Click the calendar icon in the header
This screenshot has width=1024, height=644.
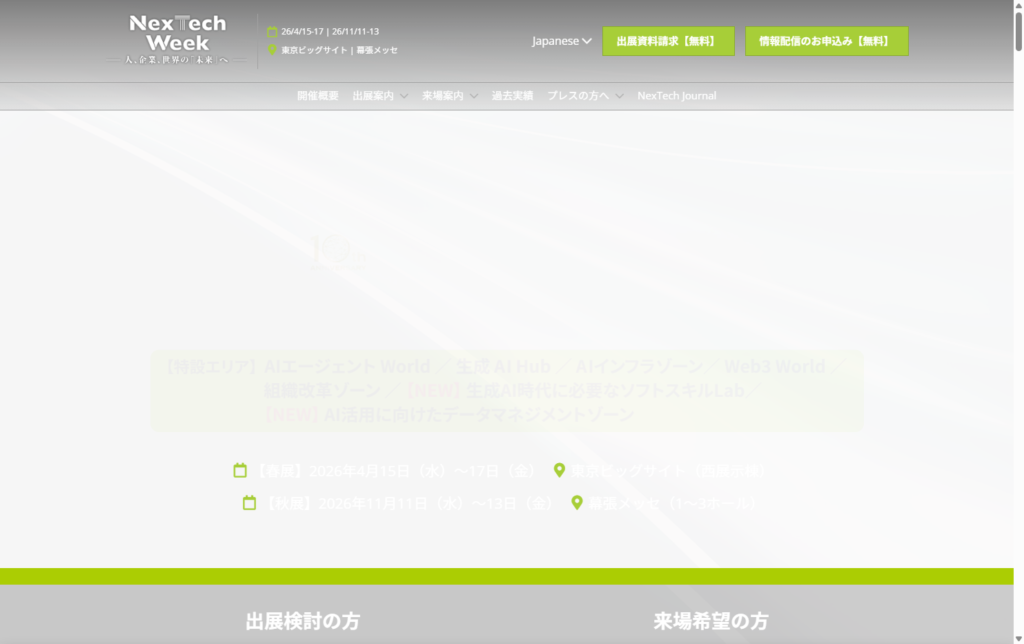[272, 32]
